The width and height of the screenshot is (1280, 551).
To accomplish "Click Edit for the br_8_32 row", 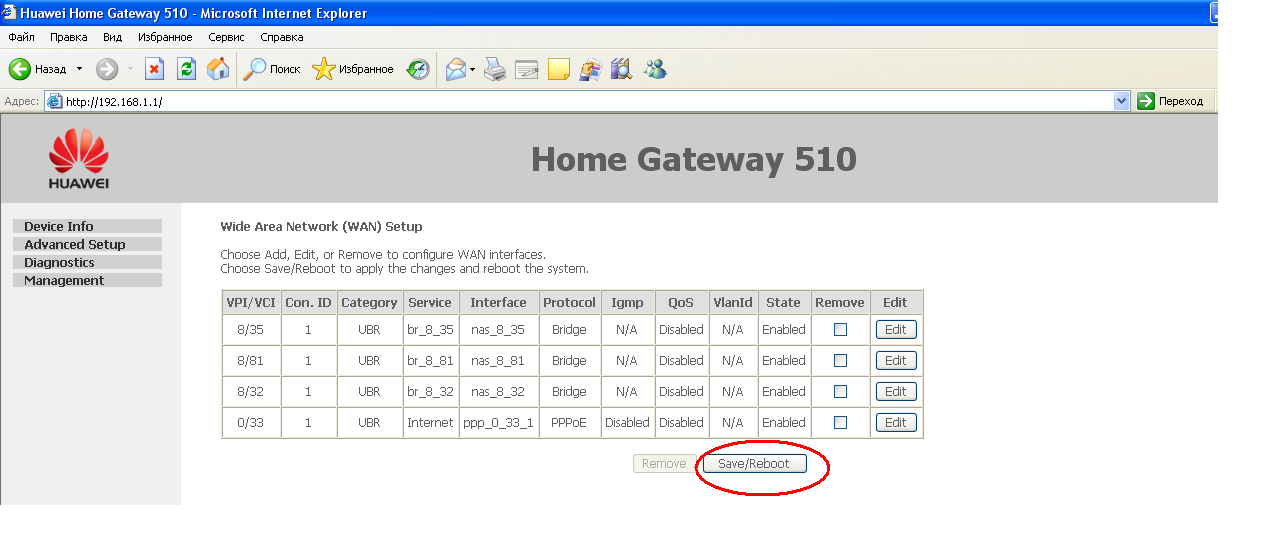I will 896,391.
